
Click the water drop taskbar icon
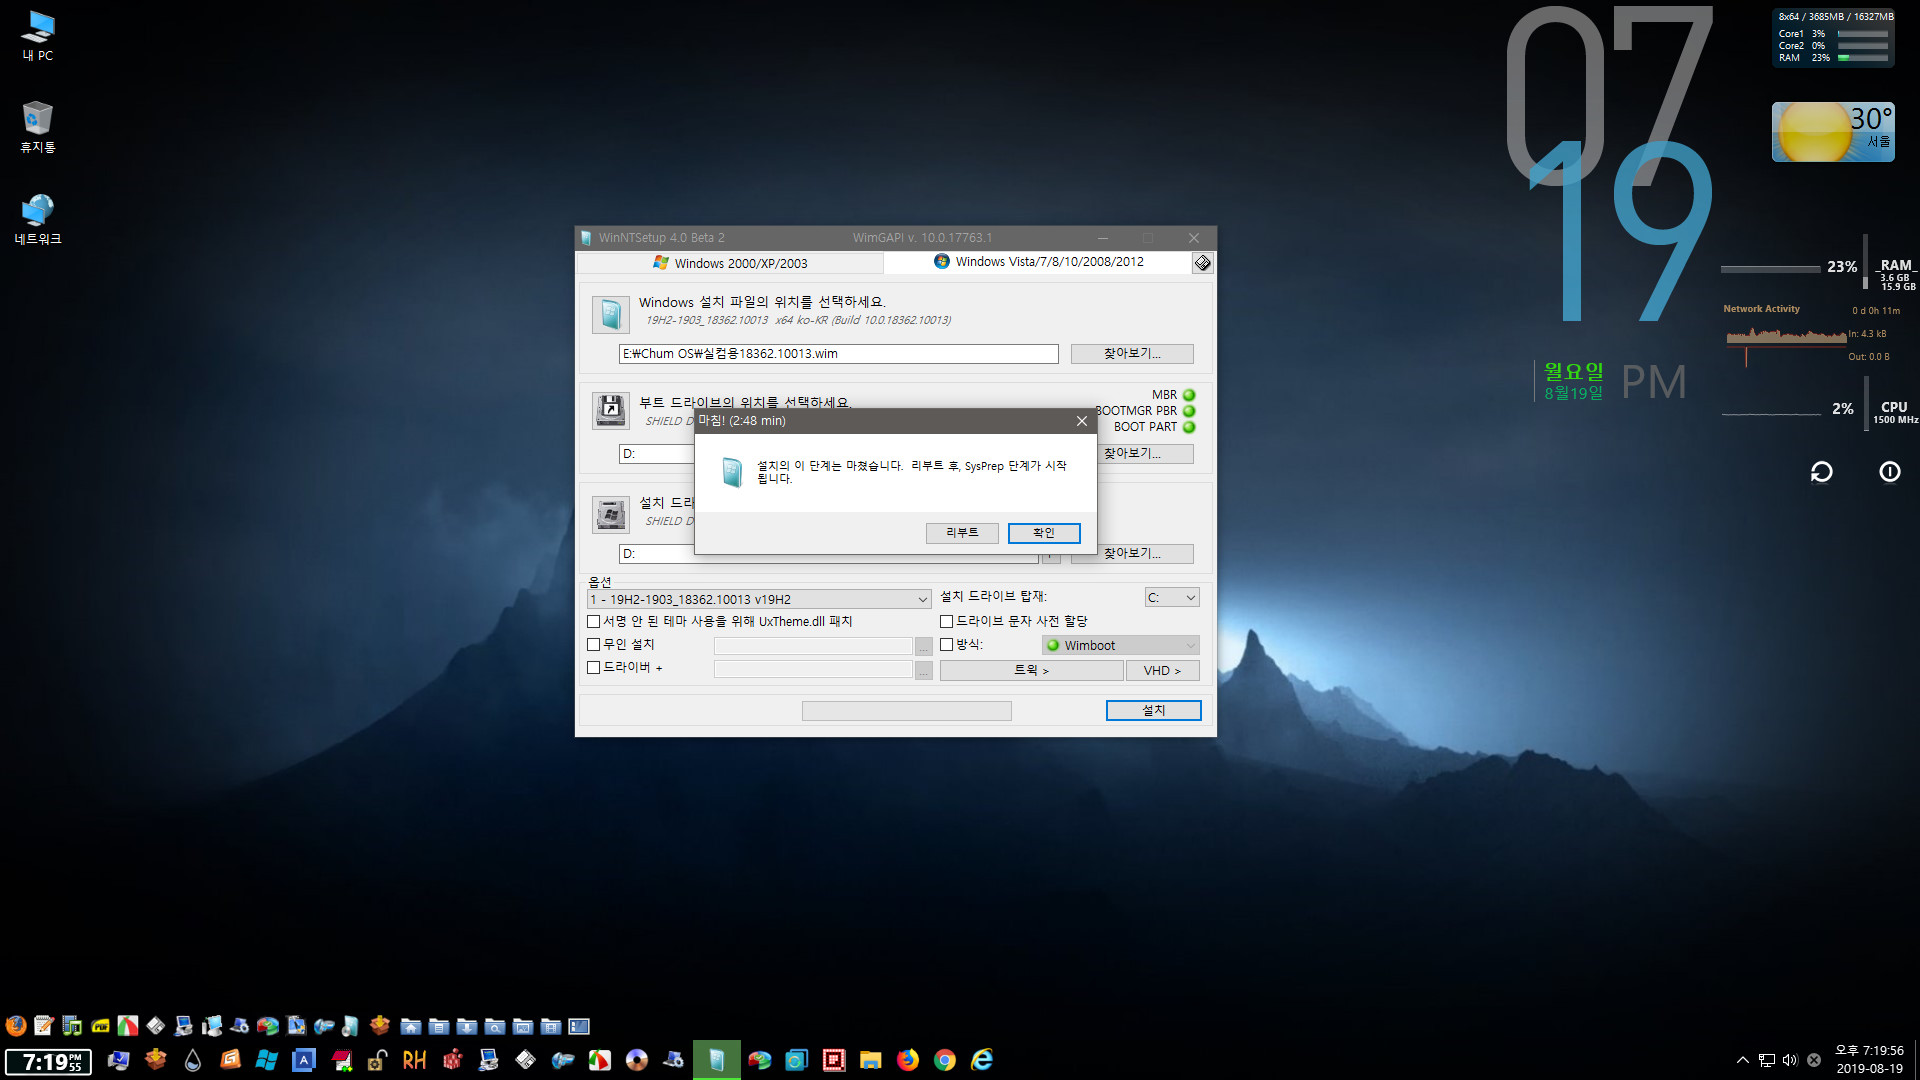[193, 1060]
